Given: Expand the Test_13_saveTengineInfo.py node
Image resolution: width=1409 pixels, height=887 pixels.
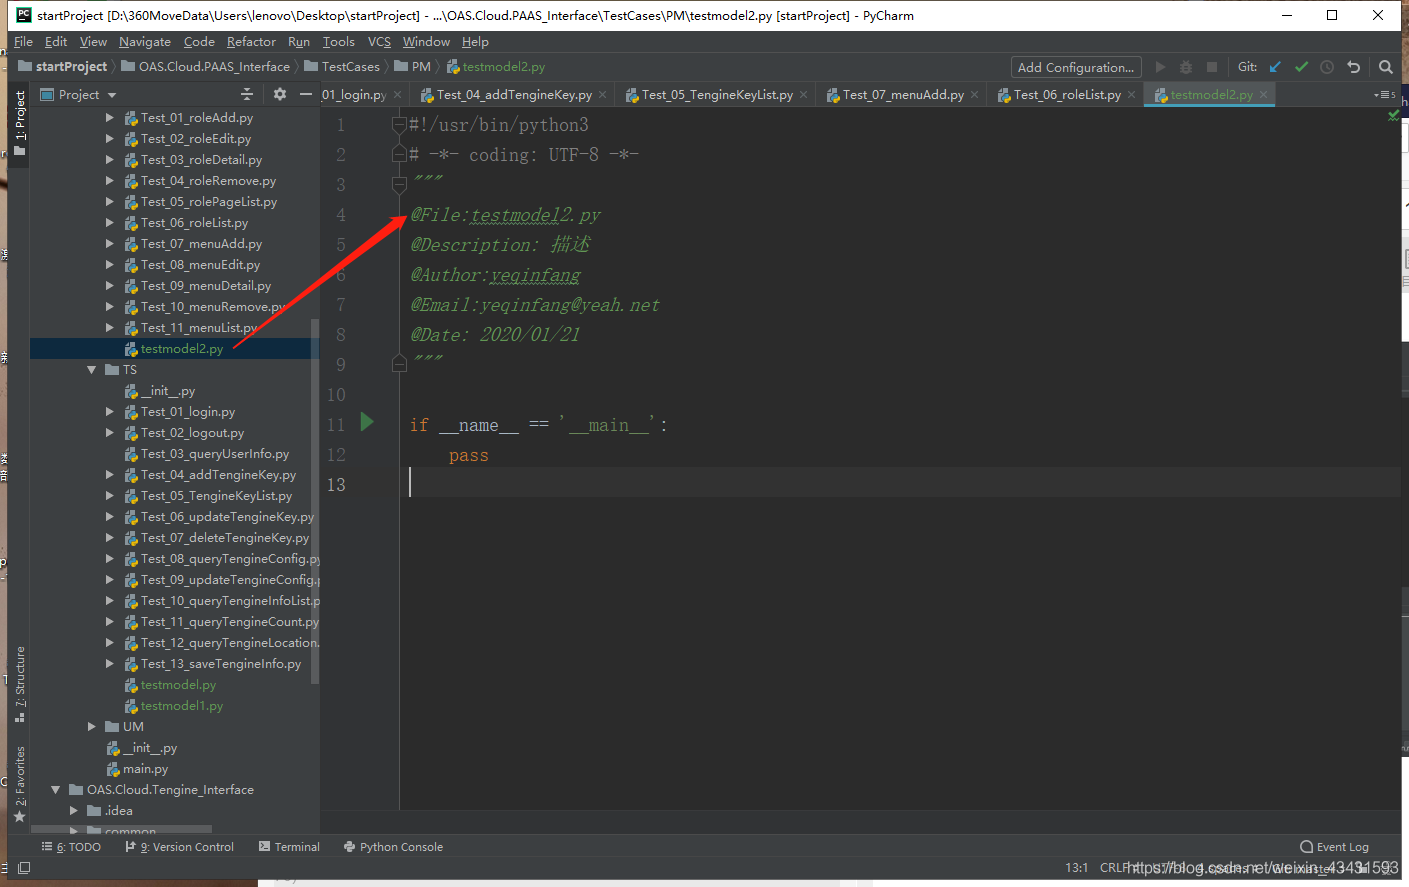Looking at the screenshot, I should click(110, 664).
